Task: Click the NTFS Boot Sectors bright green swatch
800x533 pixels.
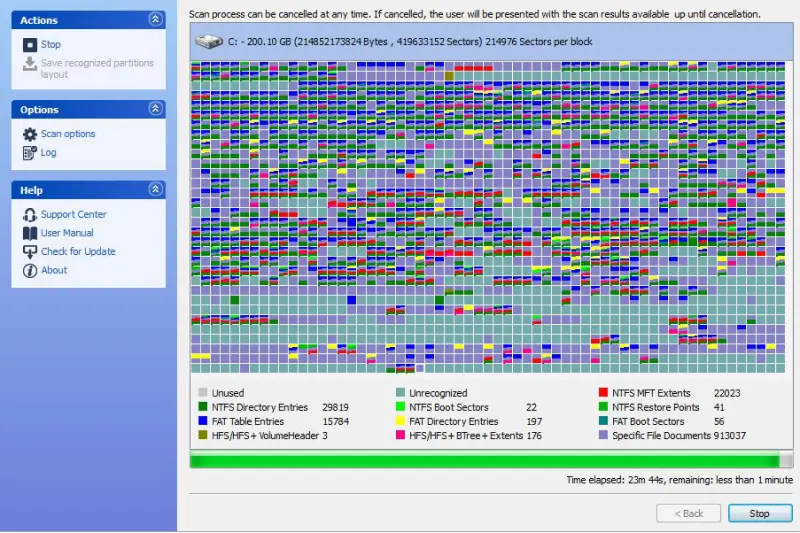Action: 400,407
